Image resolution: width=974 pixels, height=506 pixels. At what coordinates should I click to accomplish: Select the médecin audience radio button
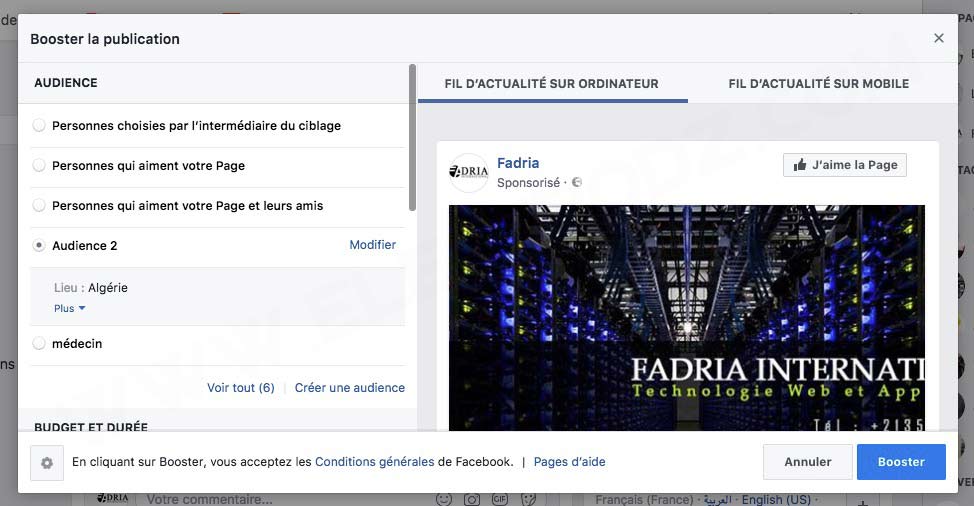pyautogui.click(x=39, y=343)
